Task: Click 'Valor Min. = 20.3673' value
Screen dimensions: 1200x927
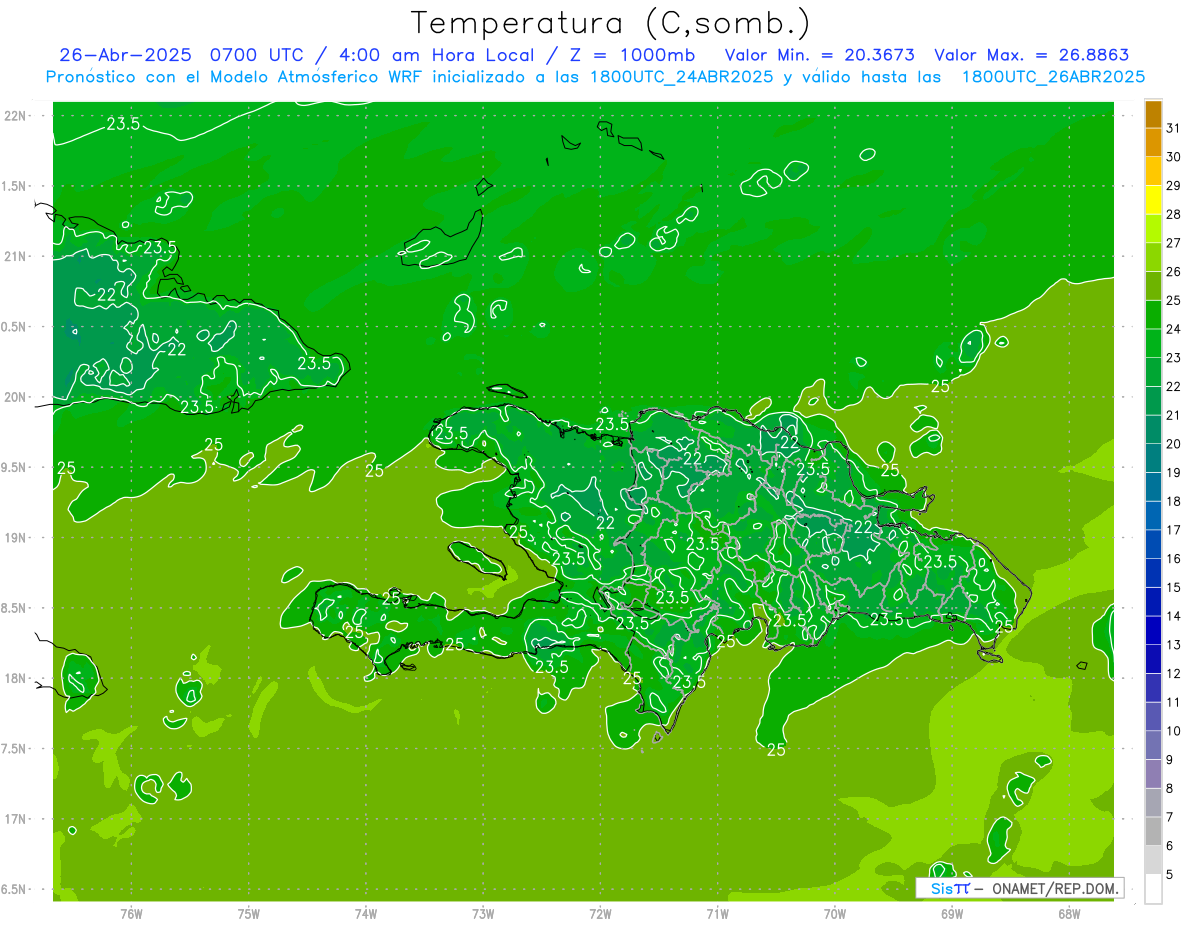Action: tap(819, 55)
